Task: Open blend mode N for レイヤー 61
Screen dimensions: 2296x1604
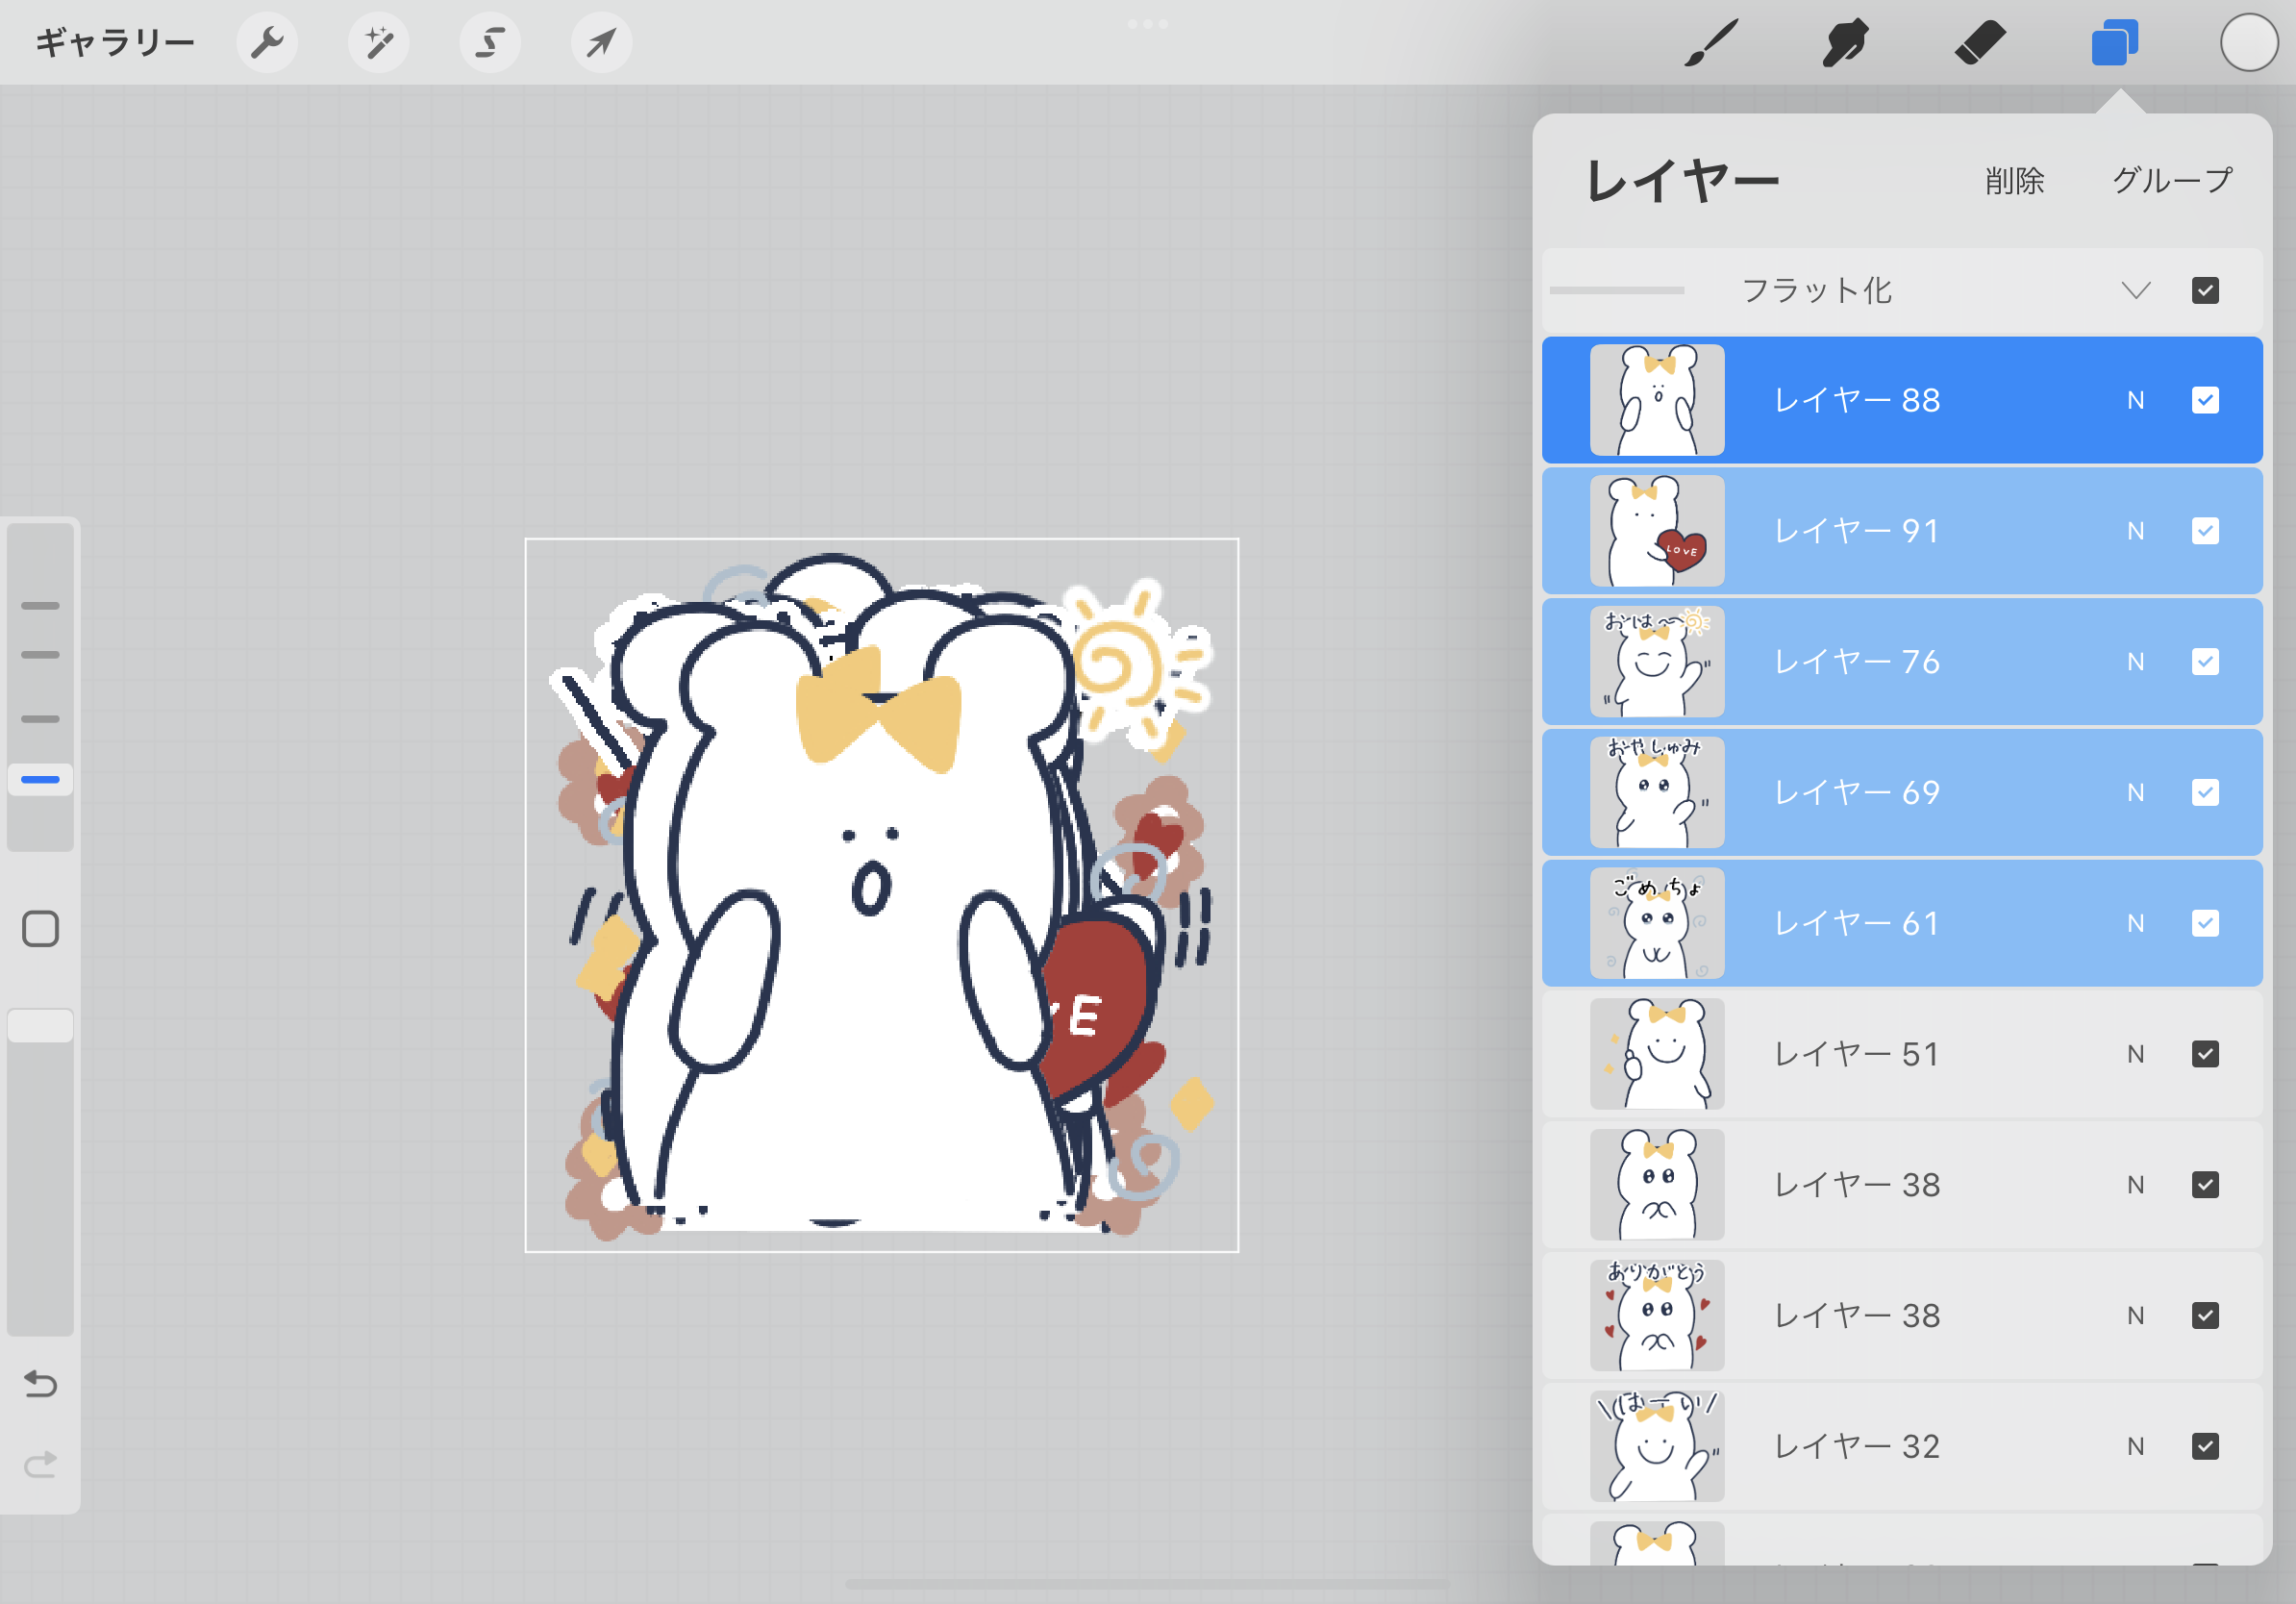Action: tap(2135, 923)
